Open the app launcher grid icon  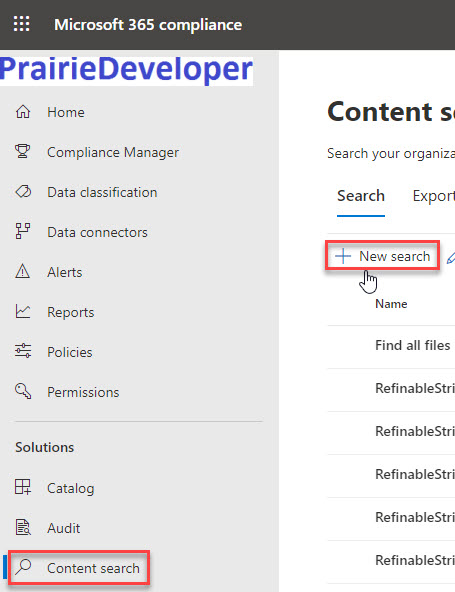point(22,24)
